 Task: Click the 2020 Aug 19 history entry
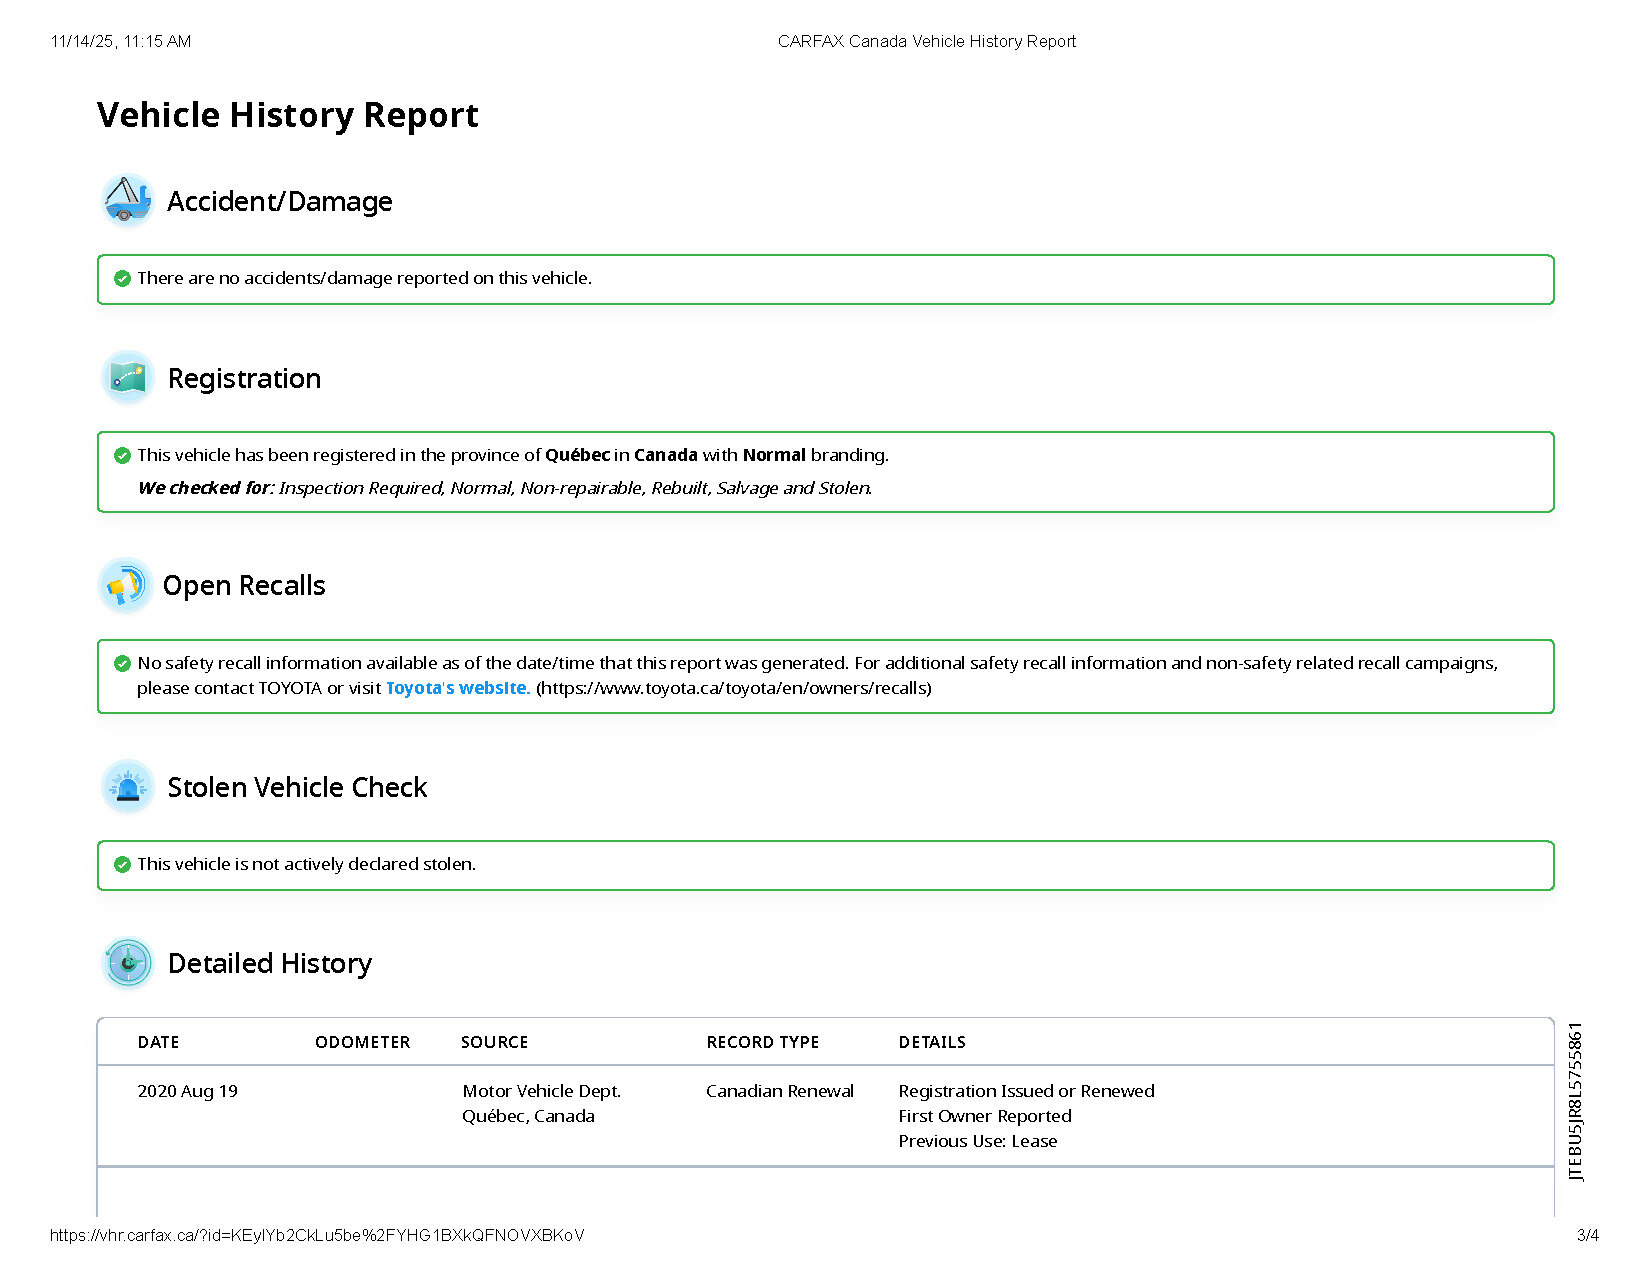(x=187, y=1091)
